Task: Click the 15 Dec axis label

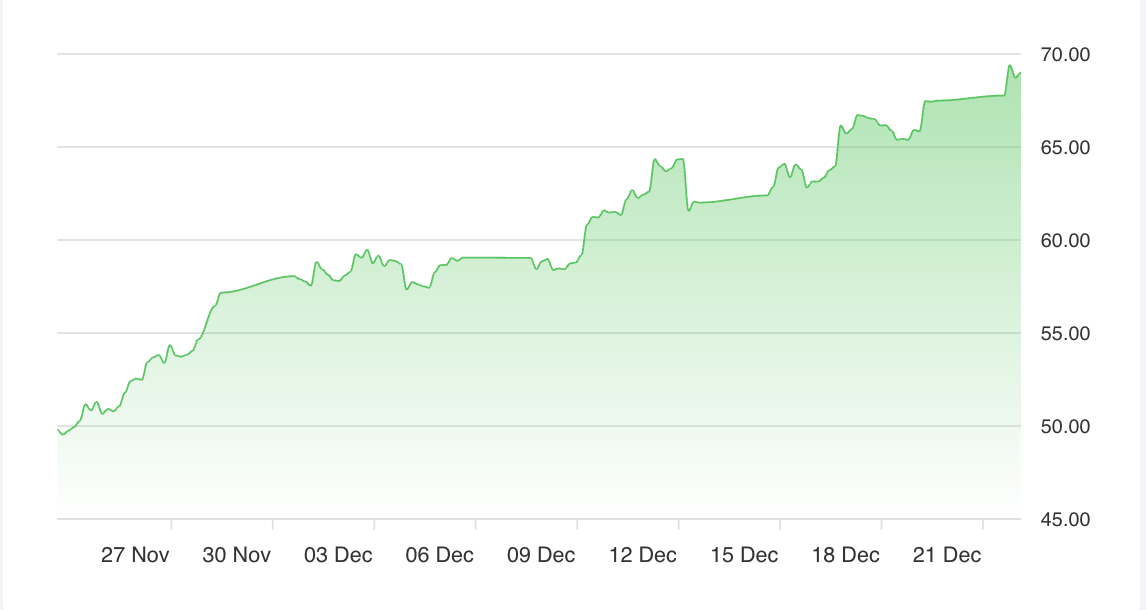Action: [744, 555]
